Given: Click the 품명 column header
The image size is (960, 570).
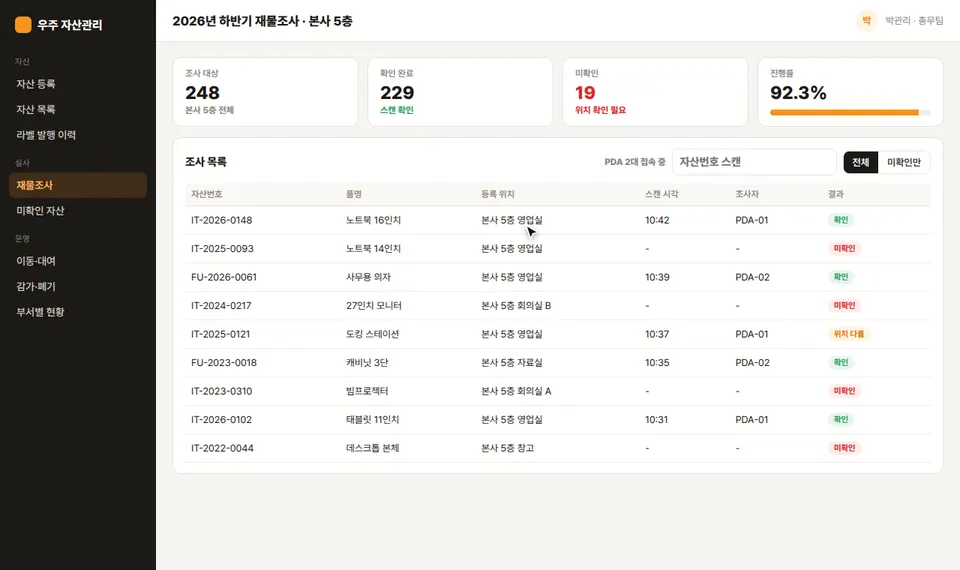Looking at the screenshot, I should 353,194.
